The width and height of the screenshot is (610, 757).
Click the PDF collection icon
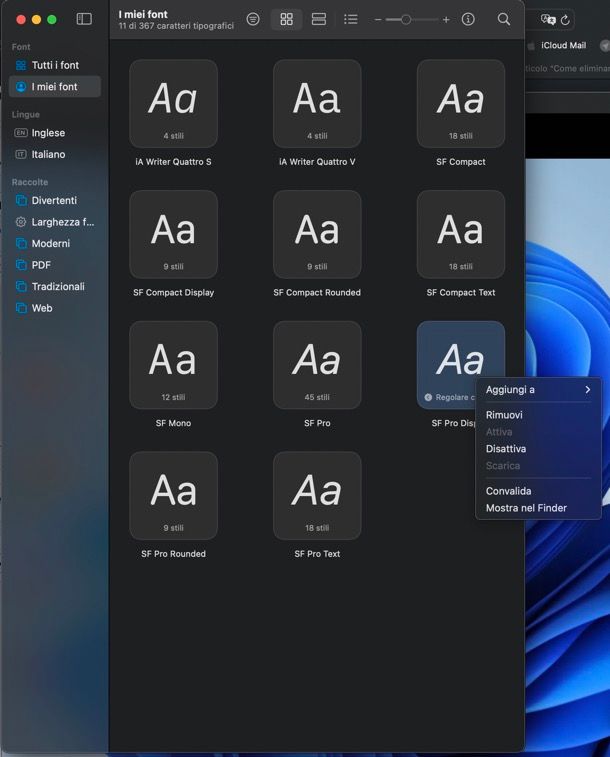tap(21, 265)
